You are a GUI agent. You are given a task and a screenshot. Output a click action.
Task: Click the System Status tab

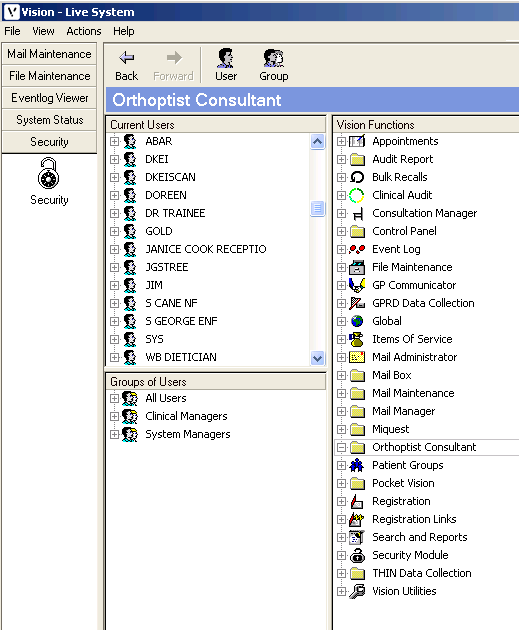(49, 120)
